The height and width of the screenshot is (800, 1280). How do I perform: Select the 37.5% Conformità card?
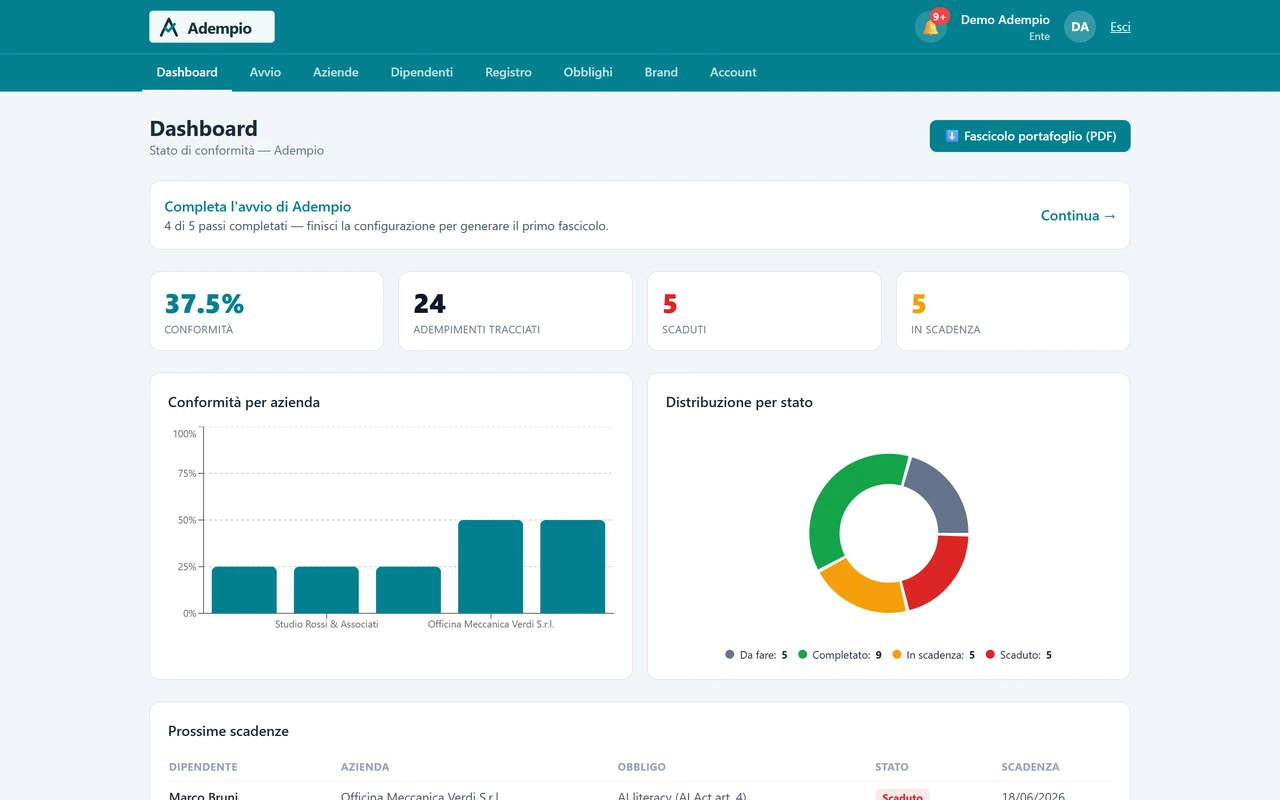point(267,311)
